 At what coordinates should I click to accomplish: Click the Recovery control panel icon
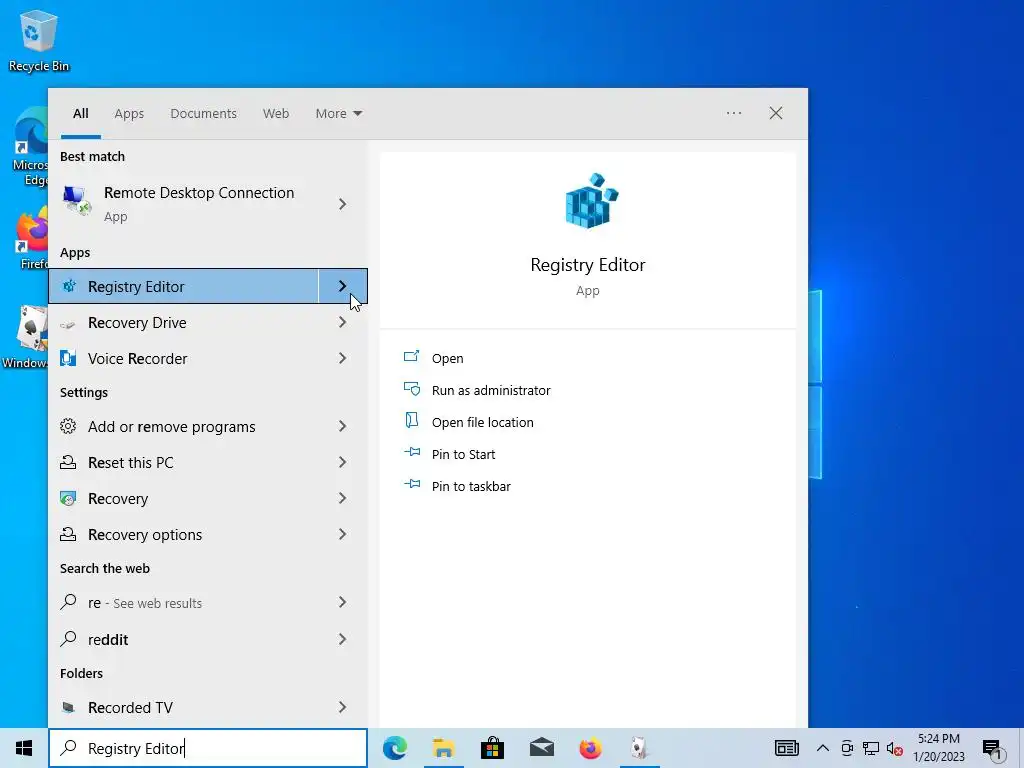(x=68, y=498)
